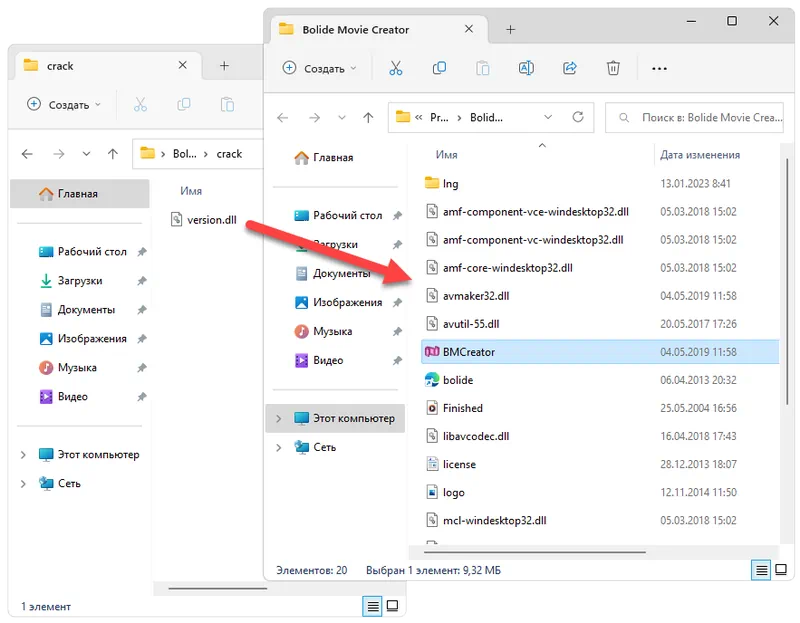Select the Finished file

click(x=454, y=408)
